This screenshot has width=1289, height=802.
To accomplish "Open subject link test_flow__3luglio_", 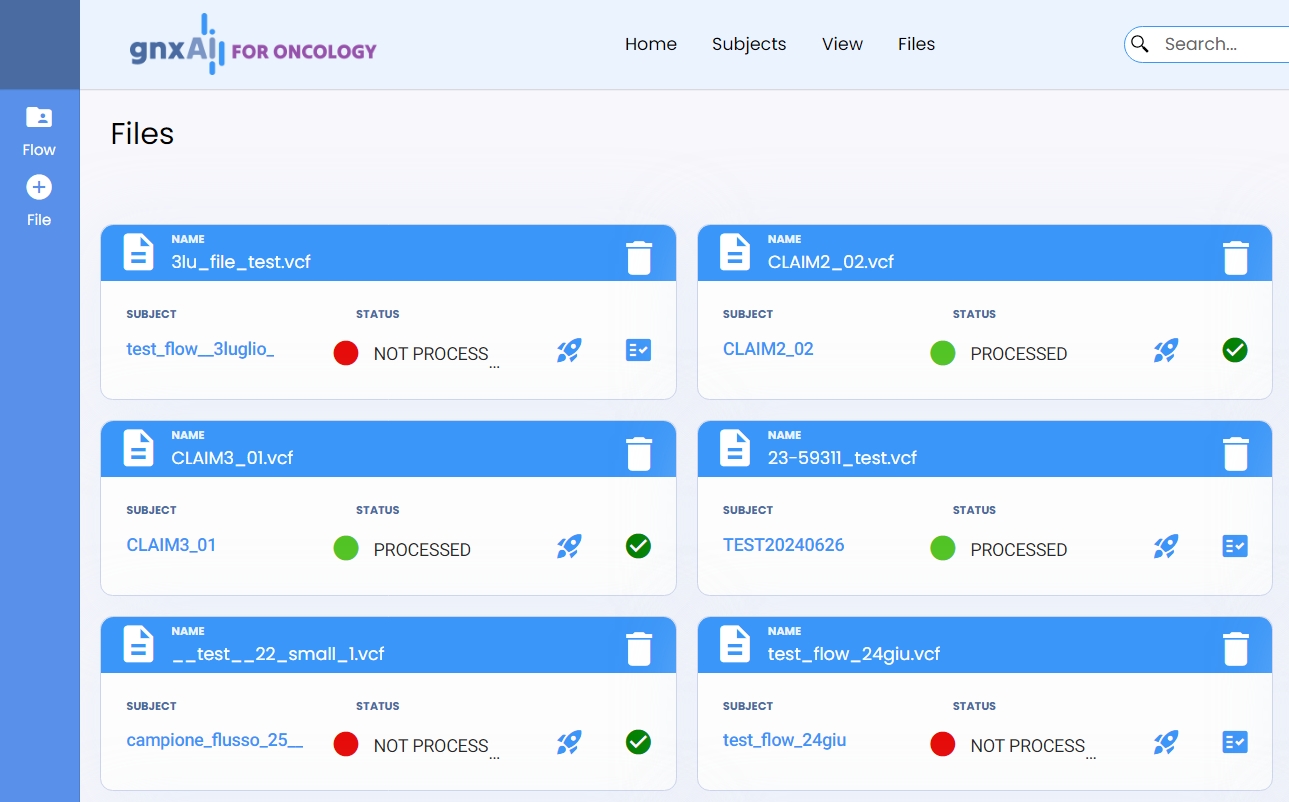I will tap(200, 349).
